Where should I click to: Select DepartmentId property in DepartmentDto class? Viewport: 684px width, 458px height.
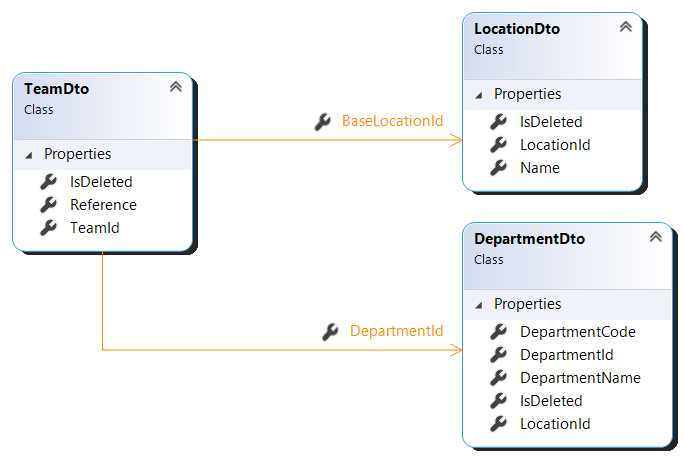(x=566, y=355)
